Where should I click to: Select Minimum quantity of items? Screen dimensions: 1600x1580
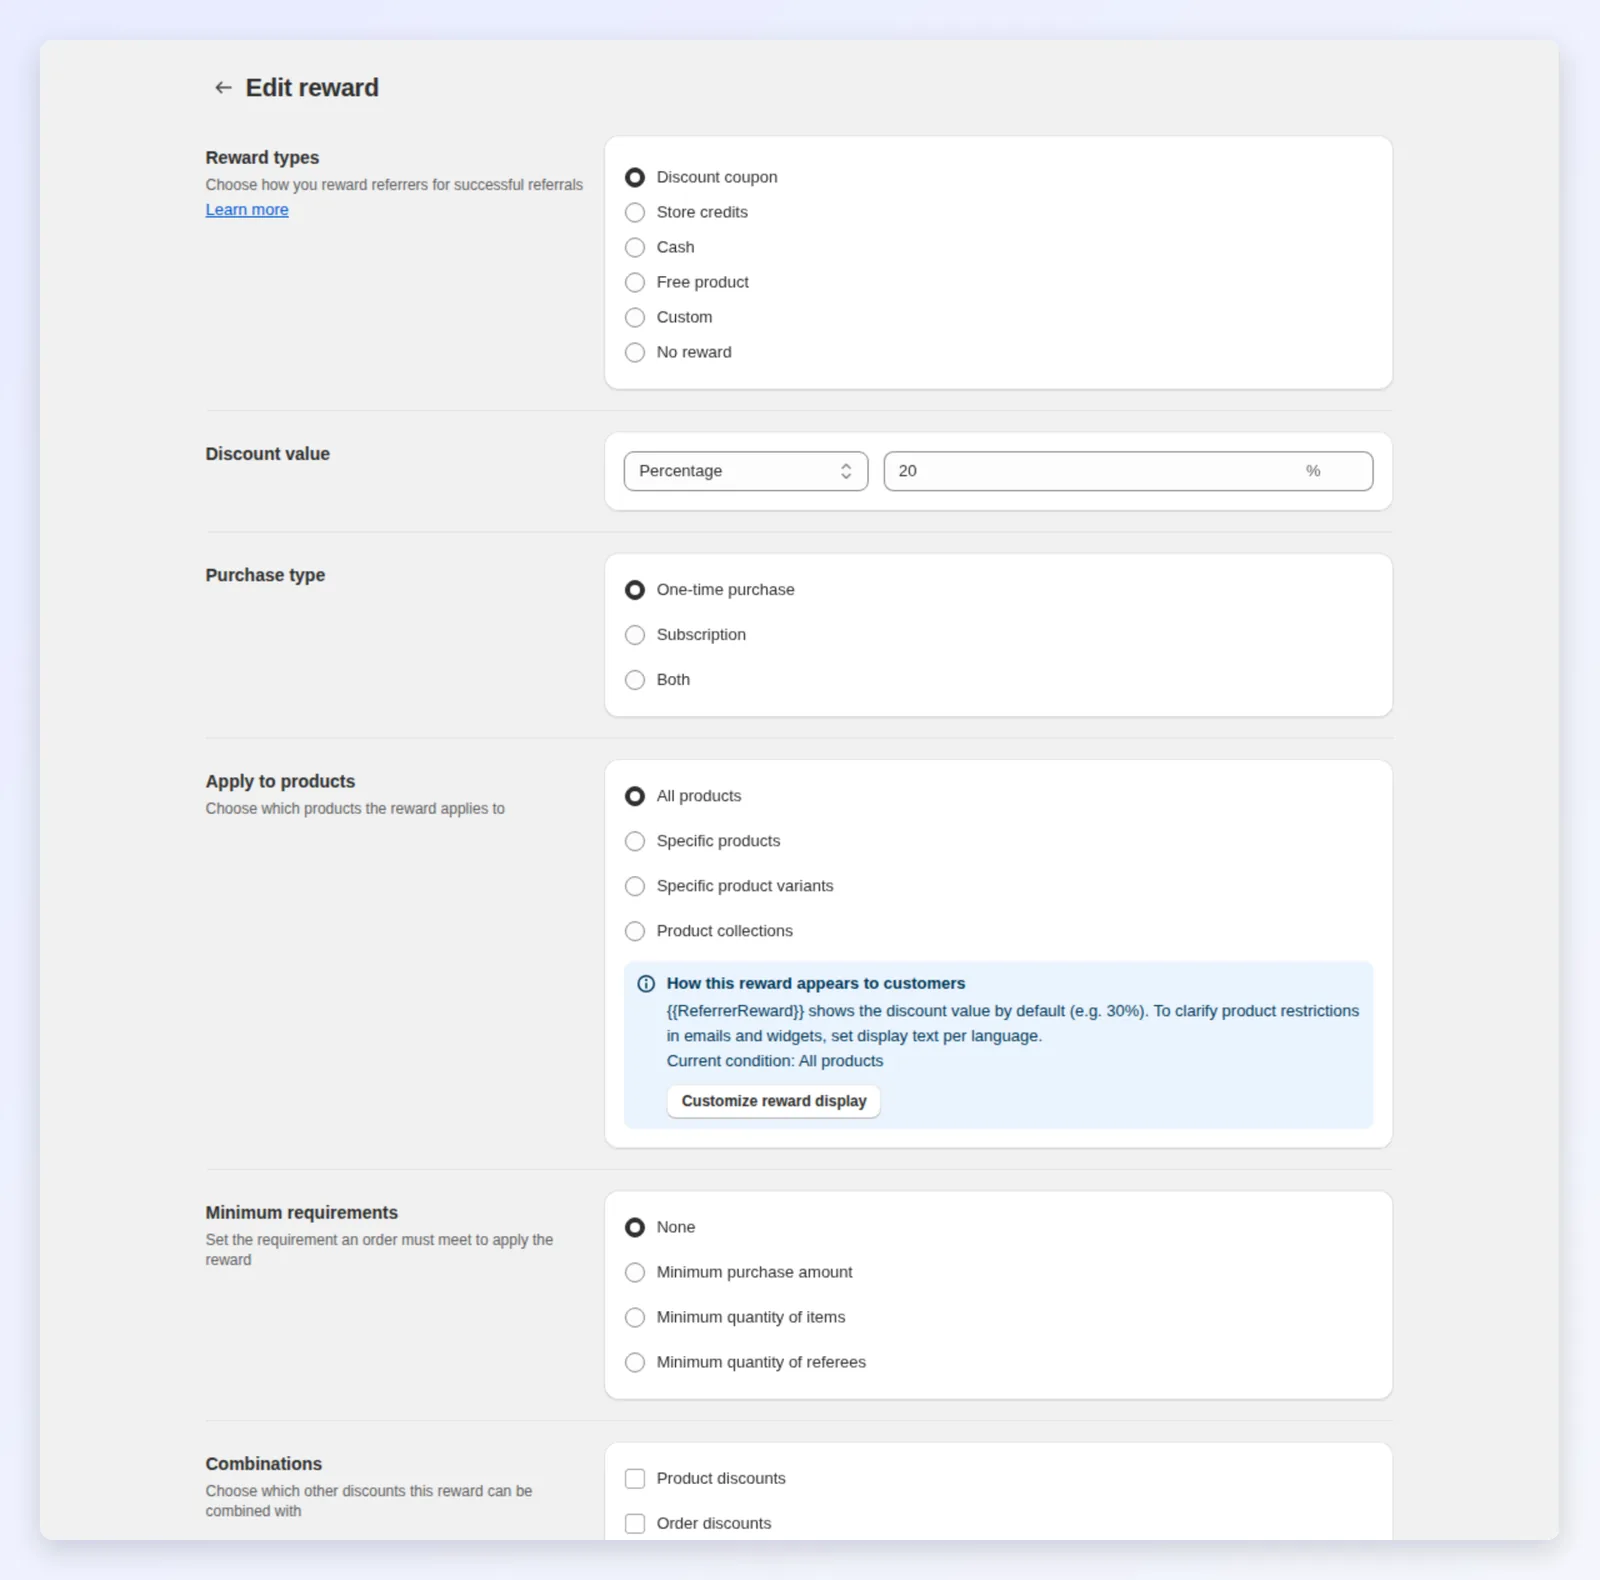635,1317
